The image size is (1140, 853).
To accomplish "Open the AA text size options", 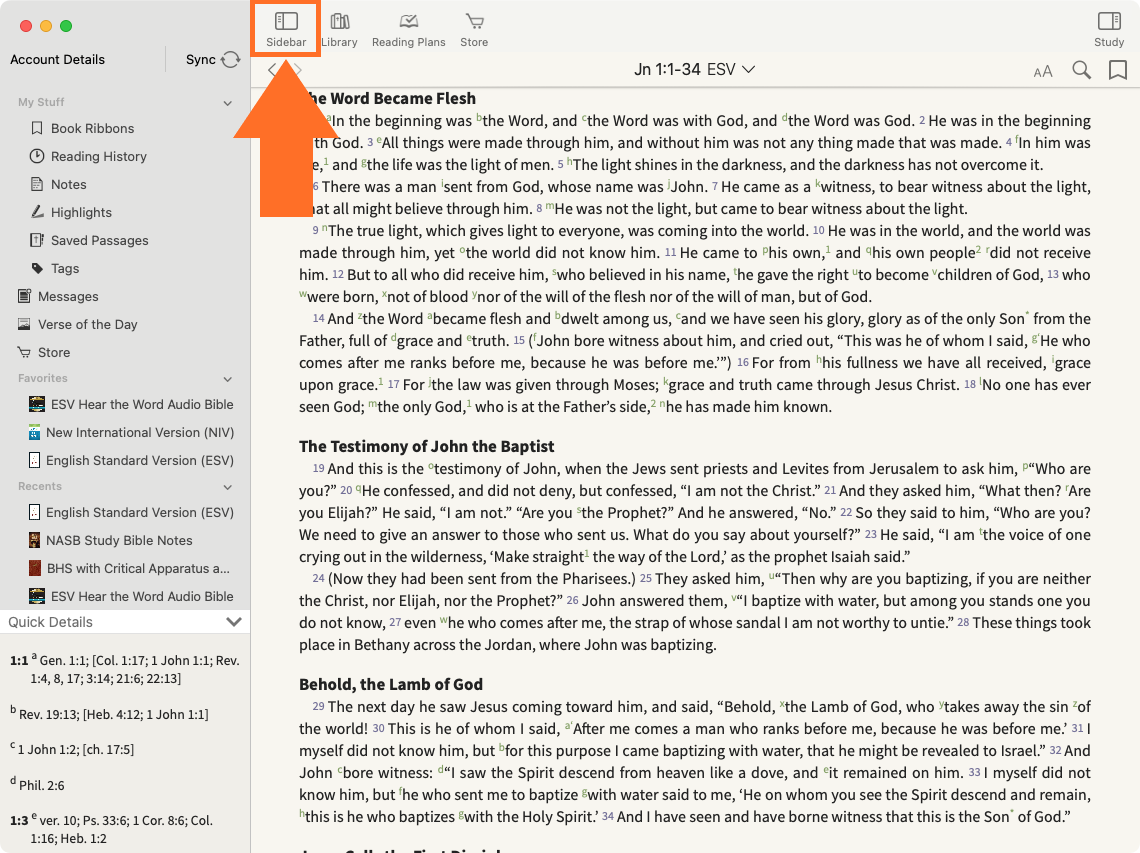I will click(1043, 71).
